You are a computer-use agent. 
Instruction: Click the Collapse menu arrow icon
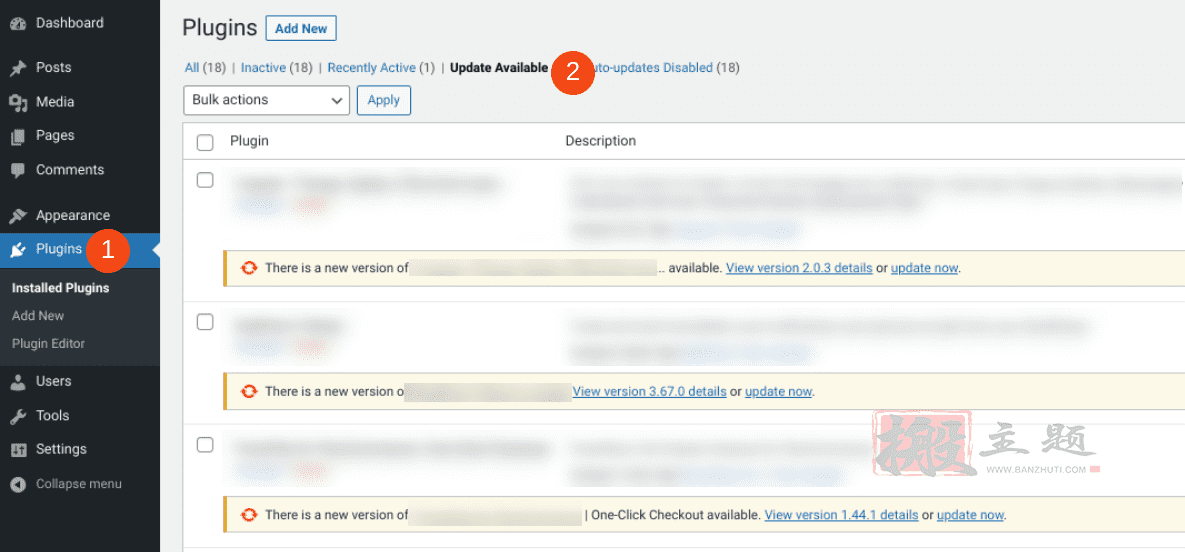click(x=18, y=484)
